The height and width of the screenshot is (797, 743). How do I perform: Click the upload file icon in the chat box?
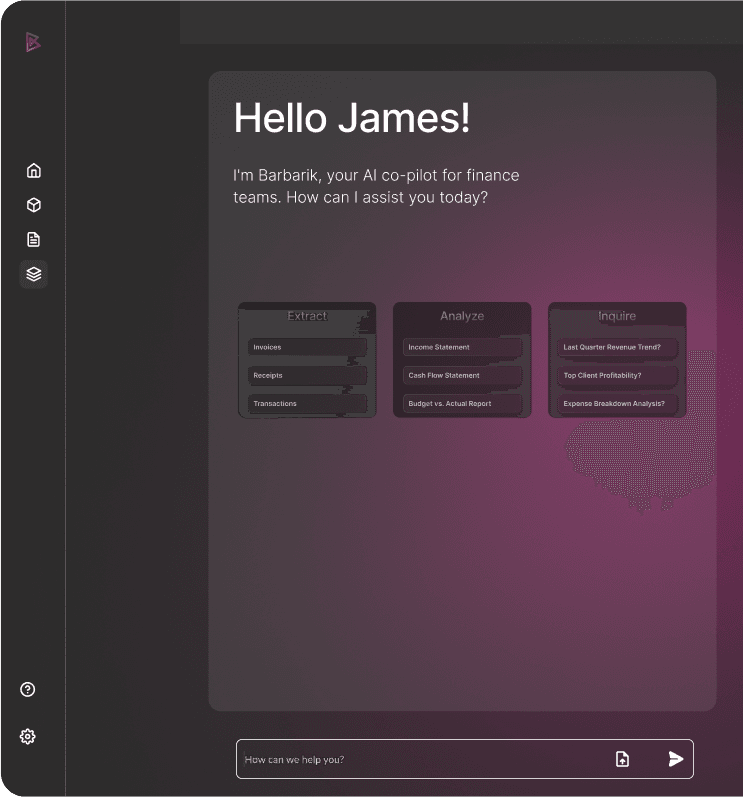(x=623, y=759)
